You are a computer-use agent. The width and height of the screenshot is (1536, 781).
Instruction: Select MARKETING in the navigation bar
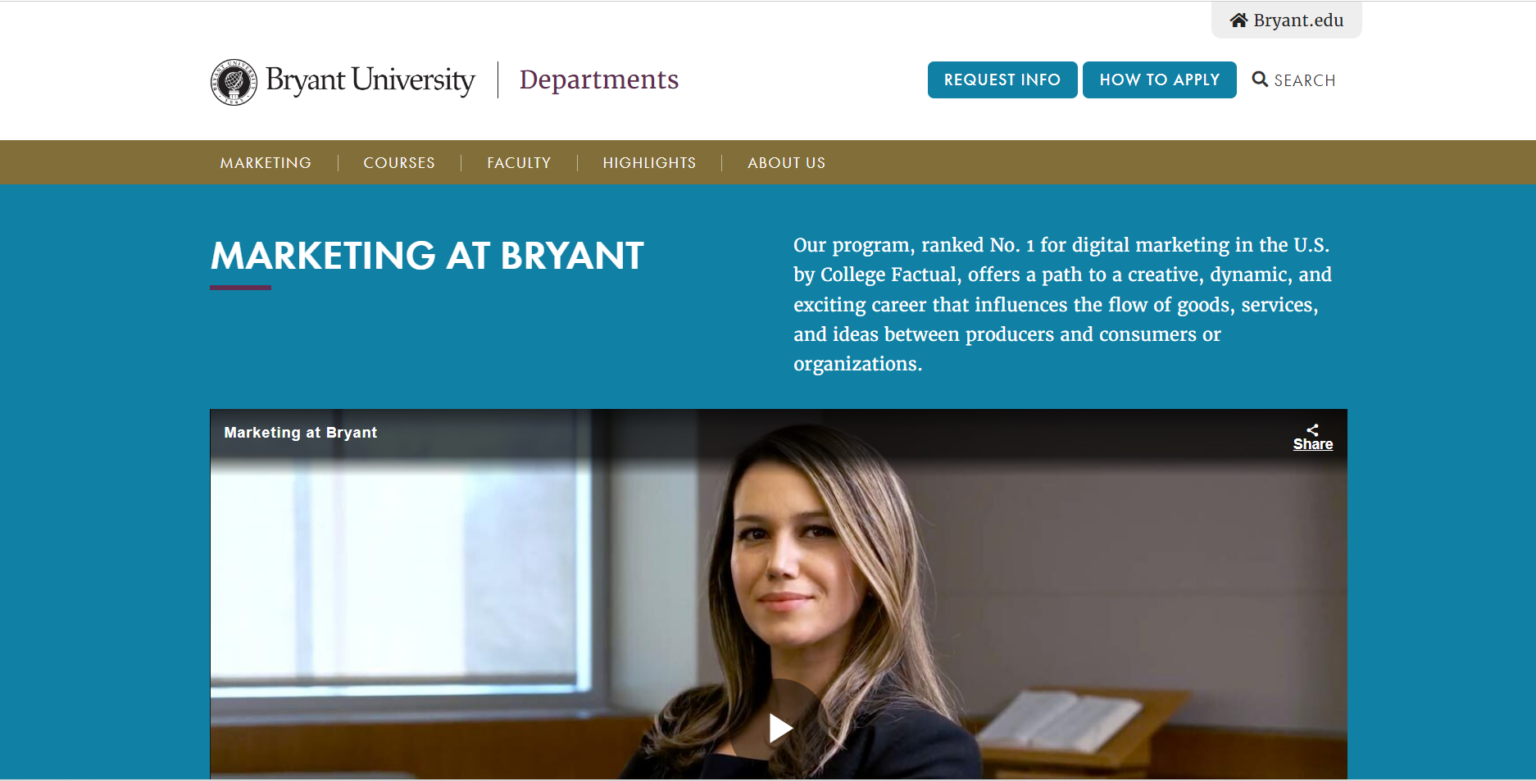265,162
